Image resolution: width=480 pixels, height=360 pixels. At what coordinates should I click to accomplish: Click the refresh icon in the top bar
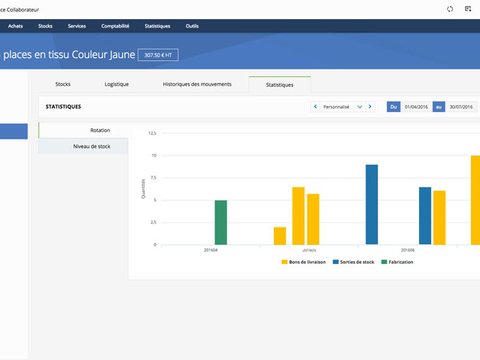450,9
